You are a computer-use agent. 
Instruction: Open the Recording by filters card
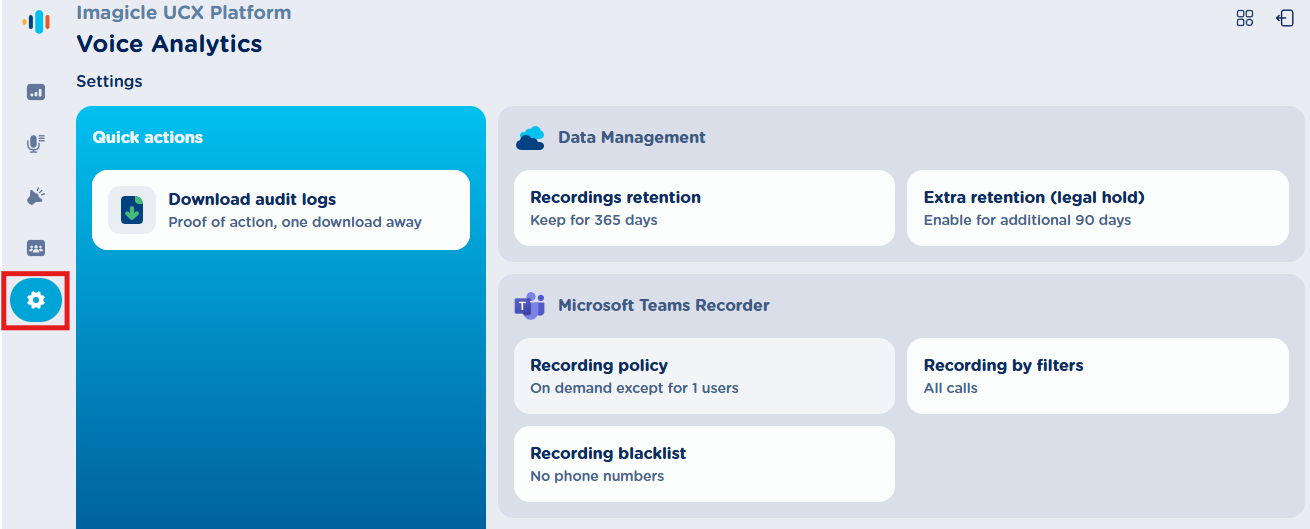1097,376
